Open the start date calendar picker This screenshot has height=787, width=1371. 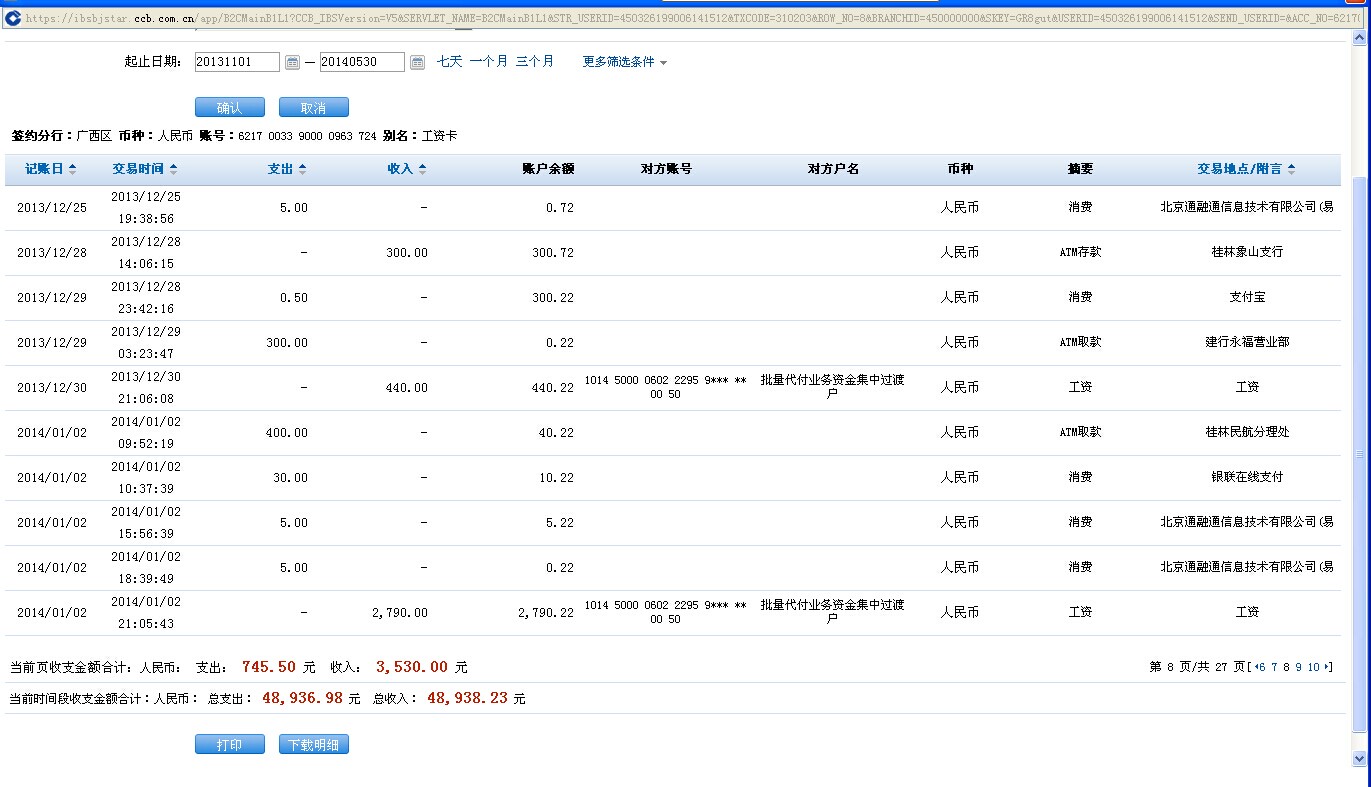point(292,62)
